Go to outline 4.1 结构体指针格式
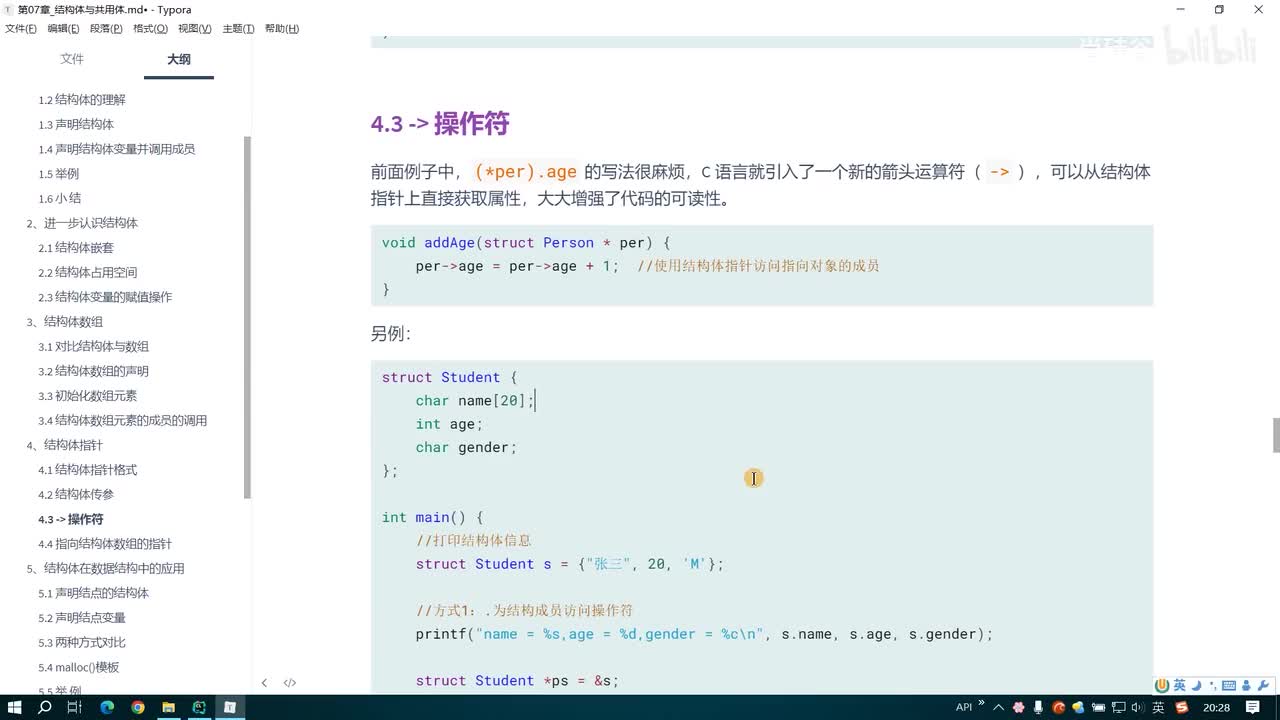The image size is (1280, 720). pyautogui.click(x=88, y=470)
